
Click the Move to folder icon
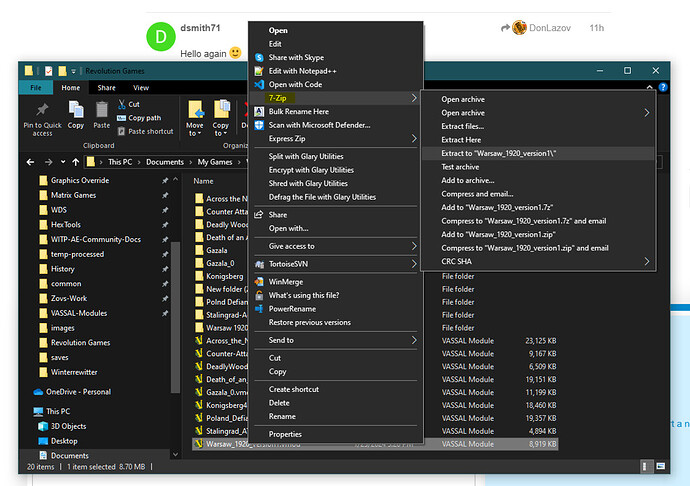point(195,110)
